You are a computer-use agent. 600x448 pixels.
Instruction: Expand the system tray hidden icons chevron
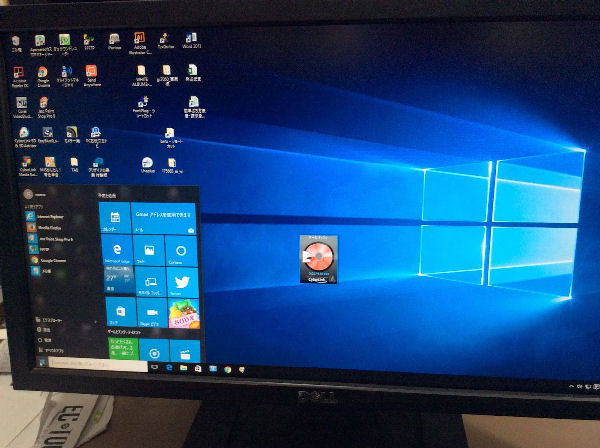pyautogui.click(x=571, y=386)
